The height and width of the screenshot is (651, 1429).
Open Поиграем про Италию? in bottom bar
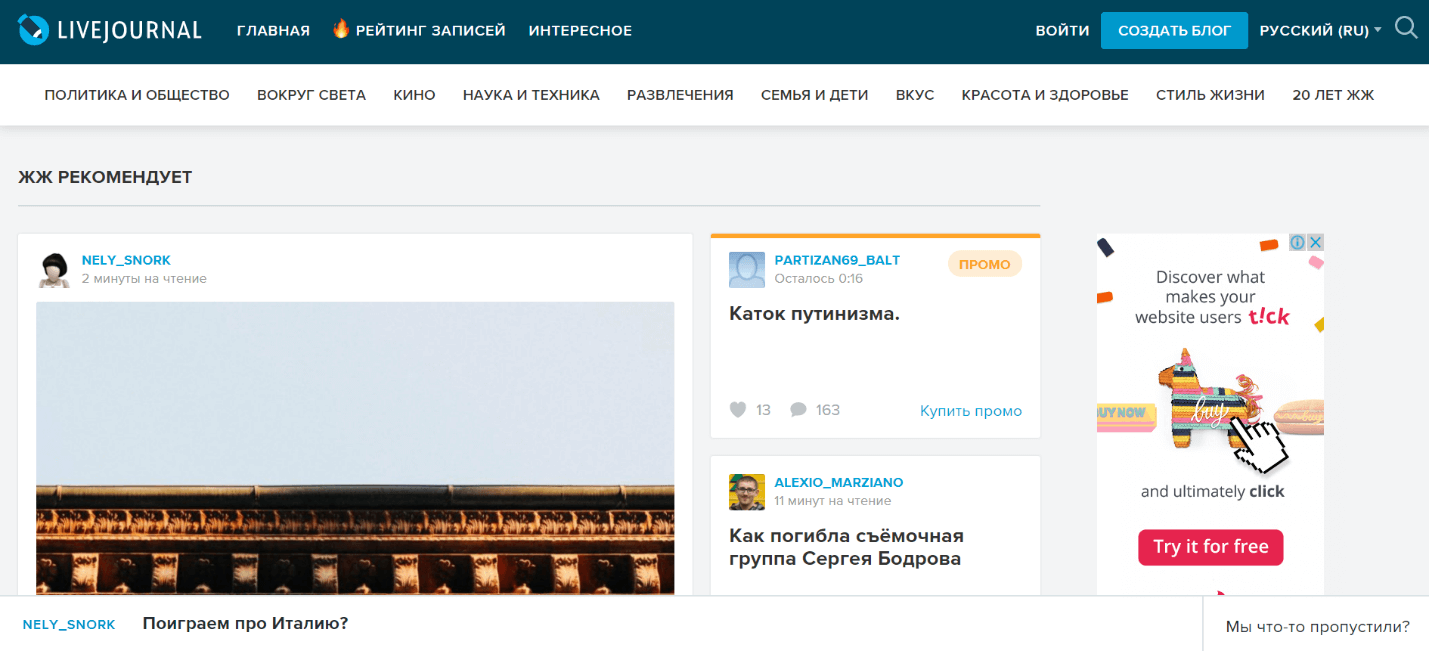coord(245,624)
